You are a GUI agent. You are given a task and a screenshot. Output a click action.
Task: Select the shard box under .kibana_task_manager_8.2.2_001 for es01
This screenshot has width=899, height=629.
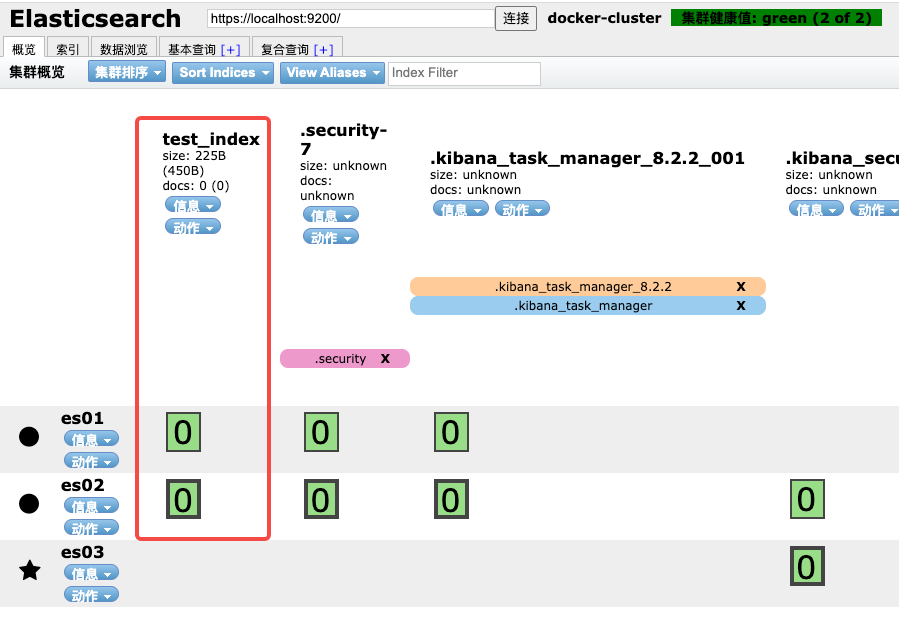pos(450,432)
